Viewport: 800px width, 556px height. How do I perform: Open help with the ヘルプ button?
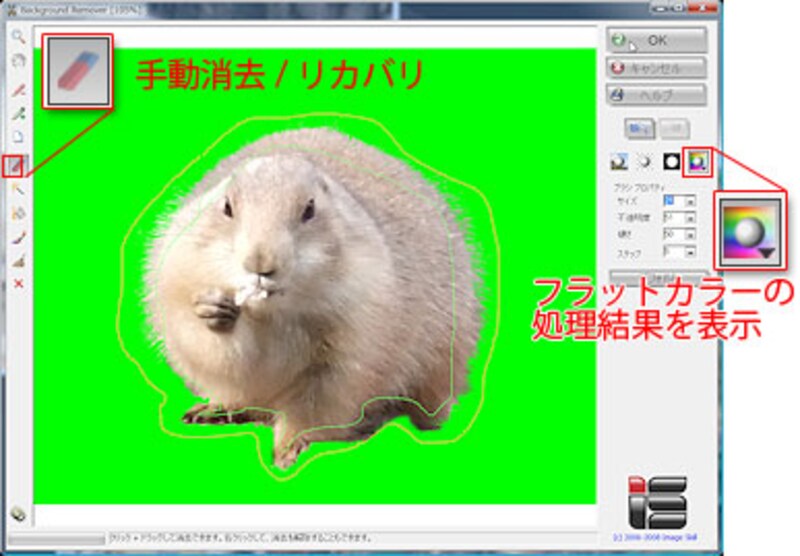(656, 95)
